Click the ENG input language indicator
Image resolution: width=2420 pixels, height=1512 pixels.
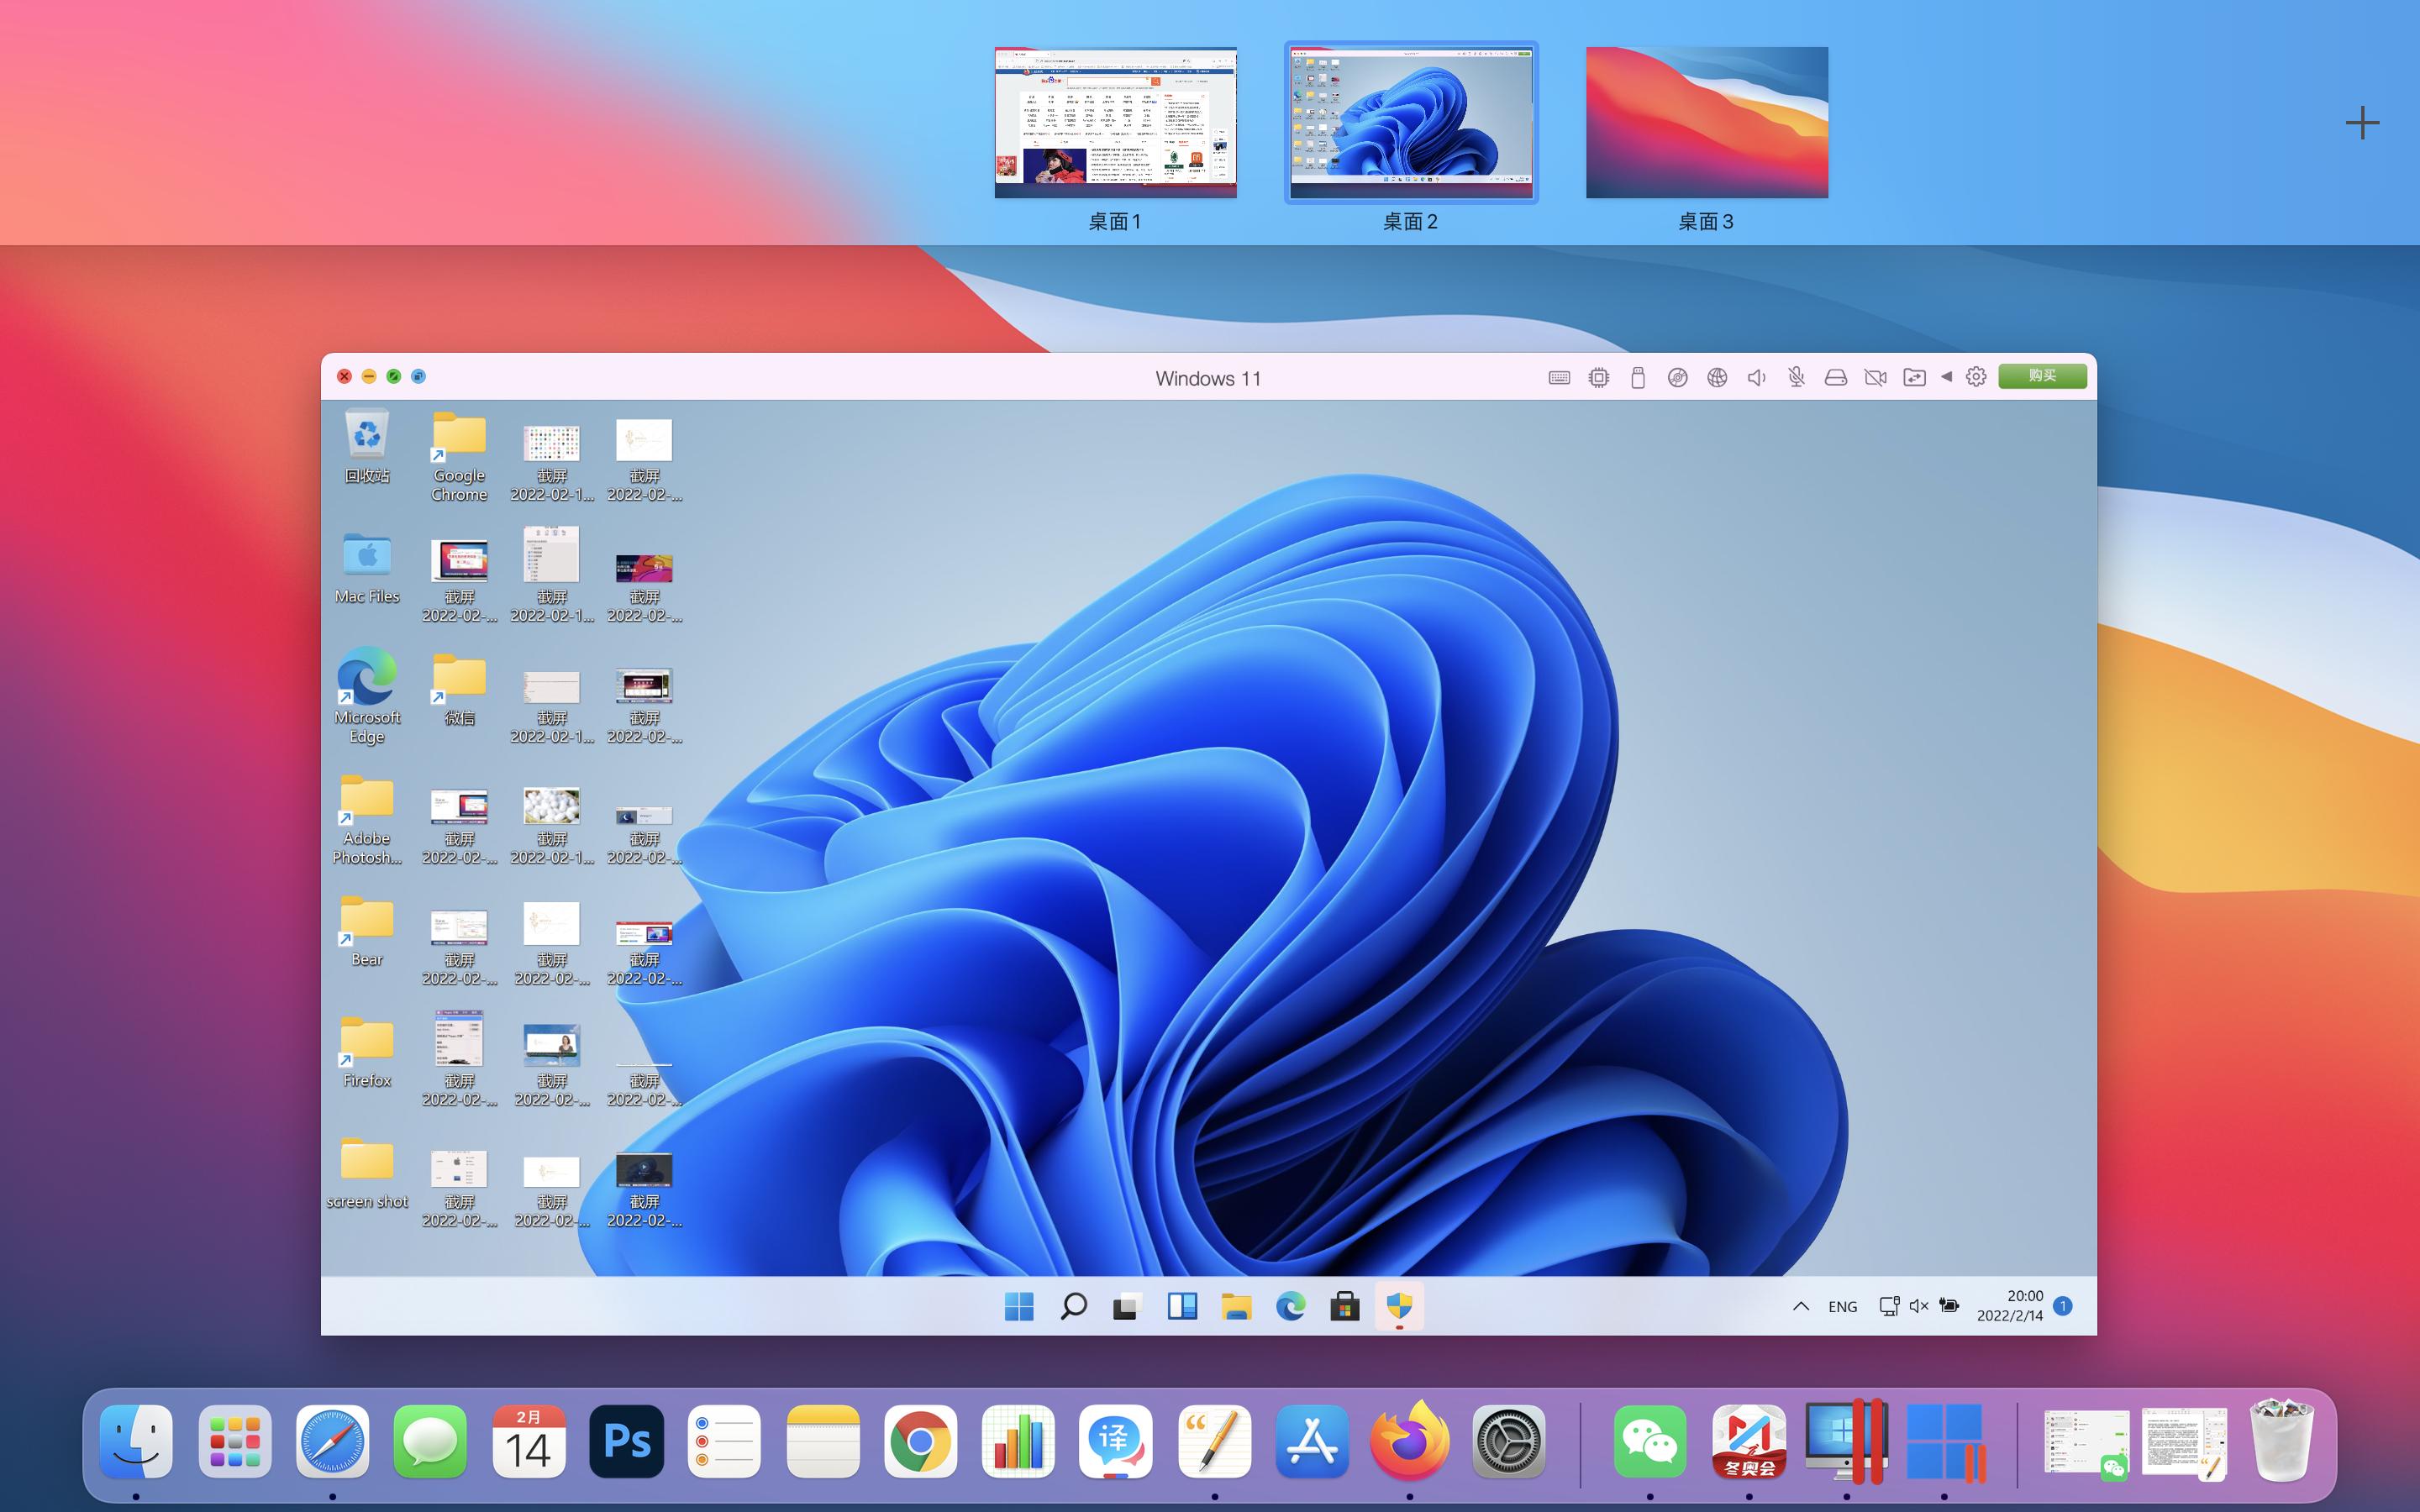pos(1842,1306)
